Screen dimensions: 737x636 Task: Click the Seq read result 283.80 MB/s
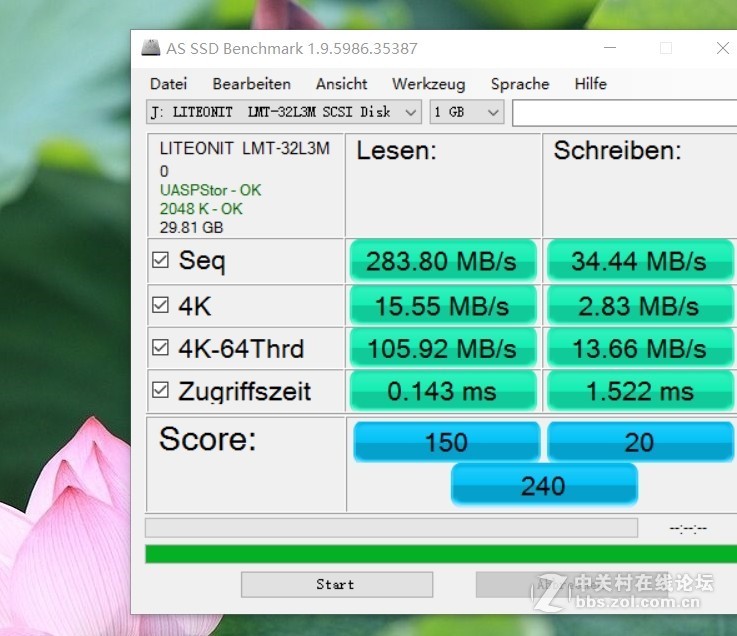443,261
